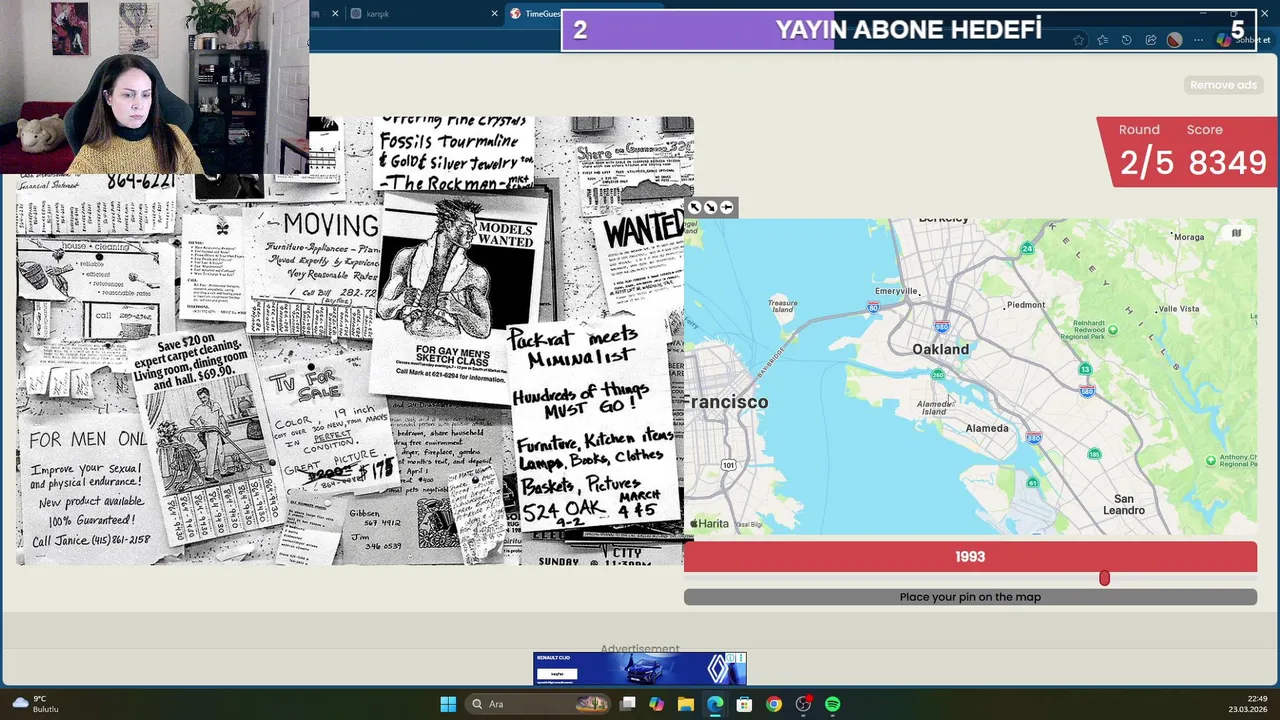Click the Highway 101 shield on the map
Screen dimensions: 1280x720
tap(729, 465)
